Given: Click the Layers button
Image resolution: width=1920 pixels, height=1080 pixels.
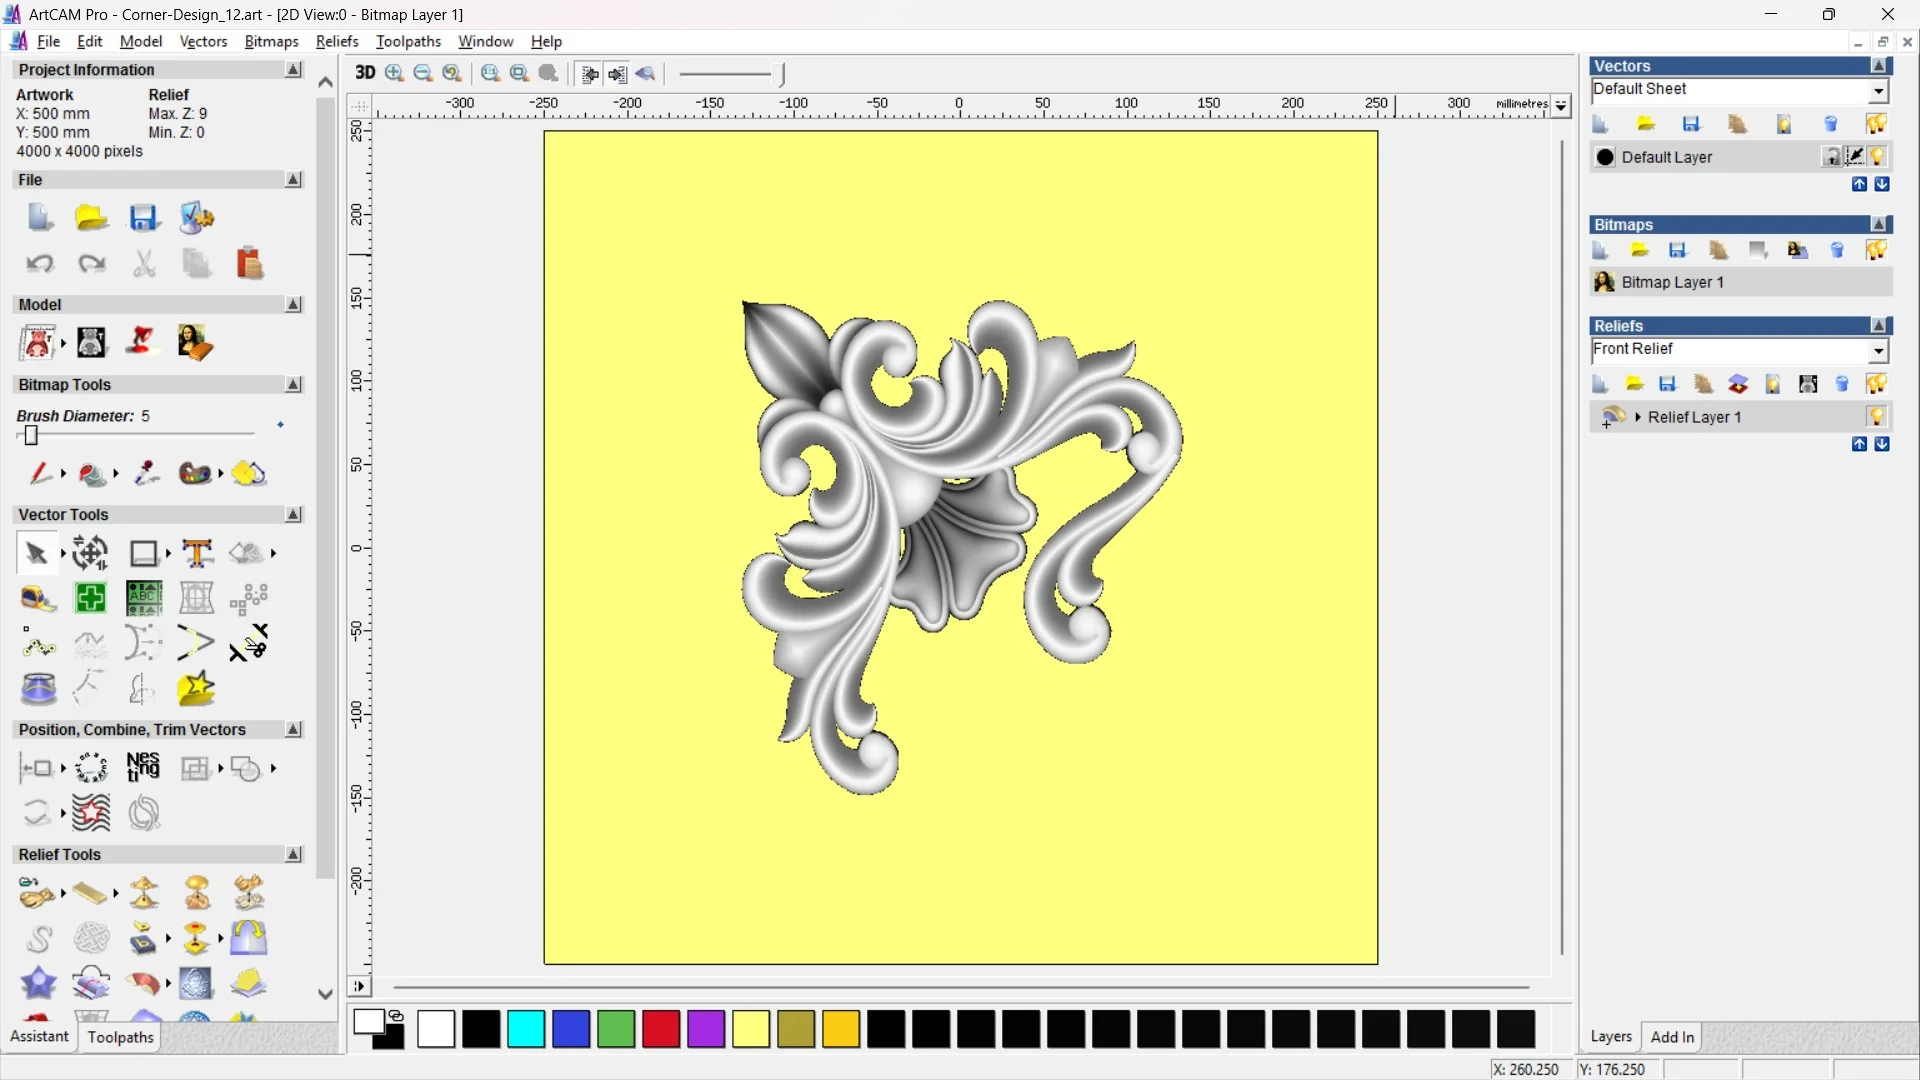Looking at the screenshot, I should click(x=1611, y=1037).
